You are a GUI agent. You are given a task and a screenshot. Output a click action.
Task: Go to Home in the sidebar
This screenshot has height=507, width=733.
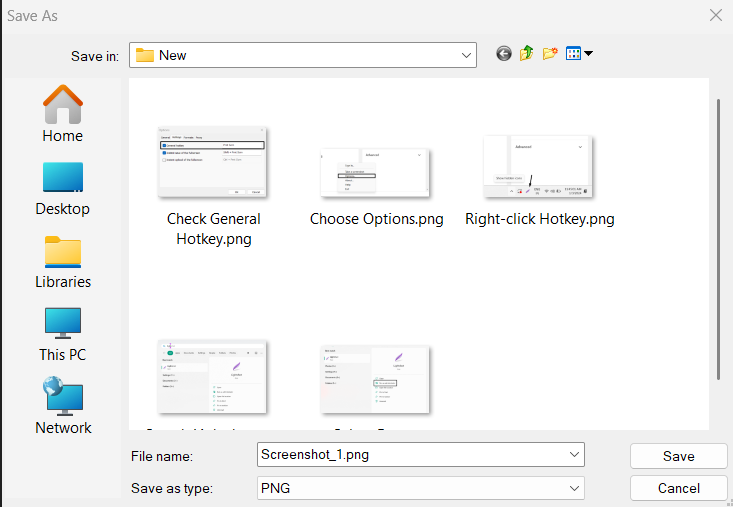[63, 114]
